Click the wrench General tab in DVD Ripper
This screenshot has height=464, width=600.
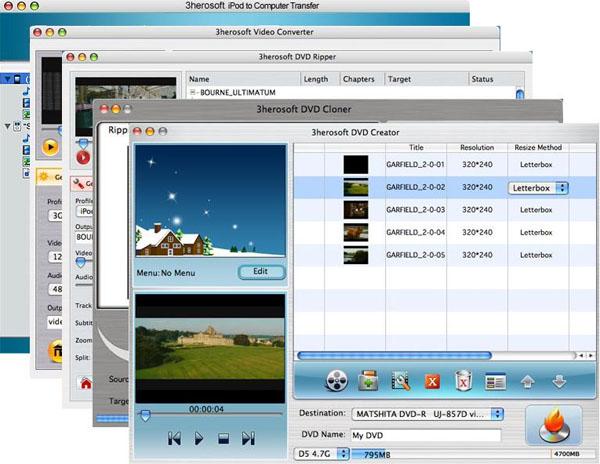pos(82,184)
